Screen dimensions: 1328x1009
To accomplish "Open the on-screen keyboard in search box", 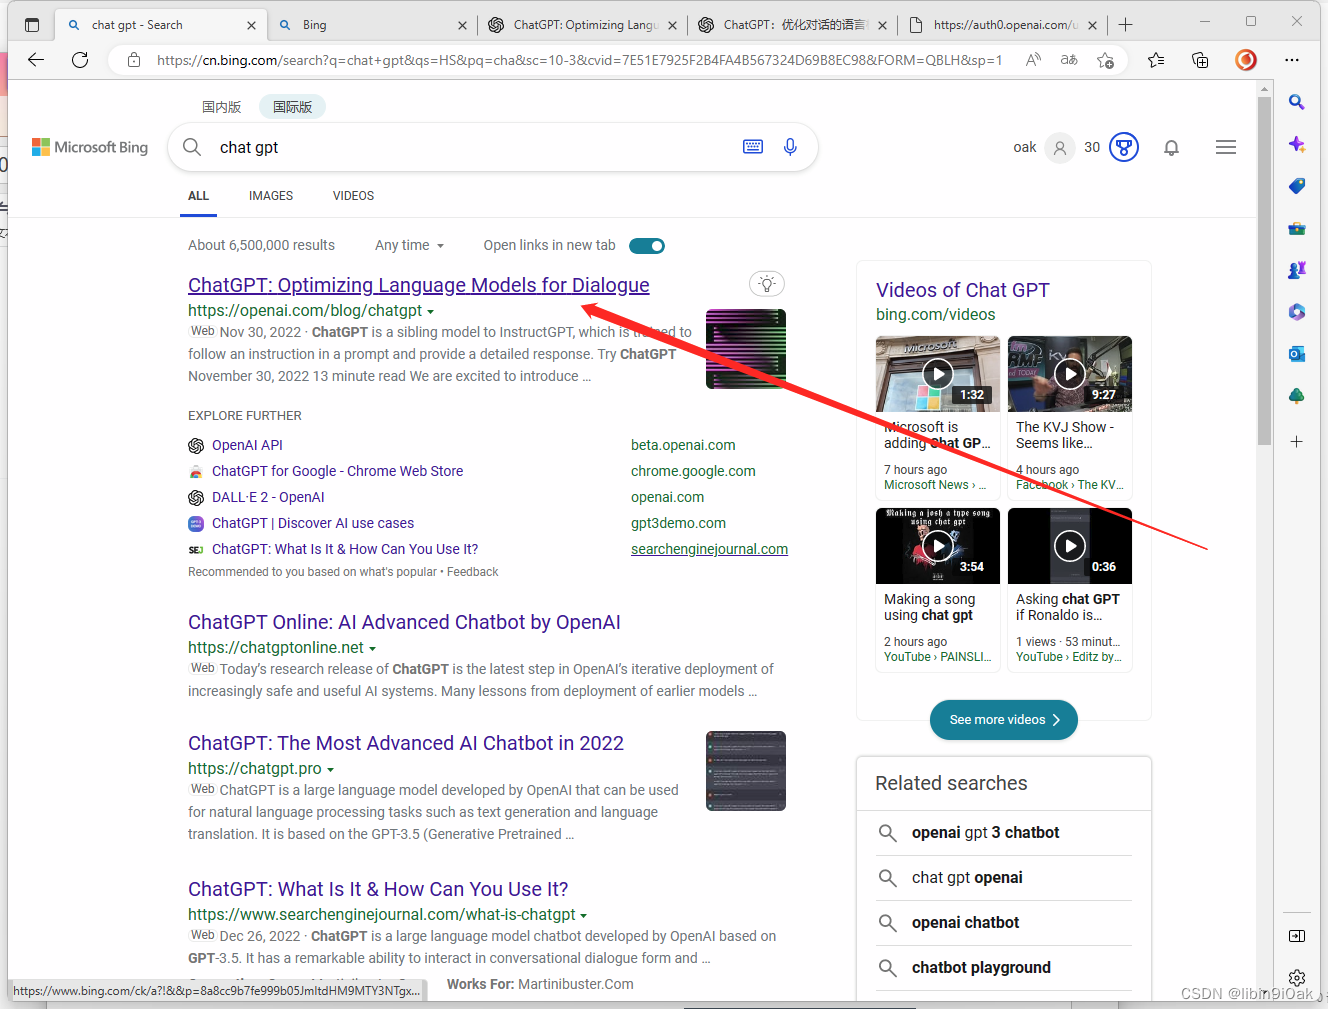I will [753, 147].
